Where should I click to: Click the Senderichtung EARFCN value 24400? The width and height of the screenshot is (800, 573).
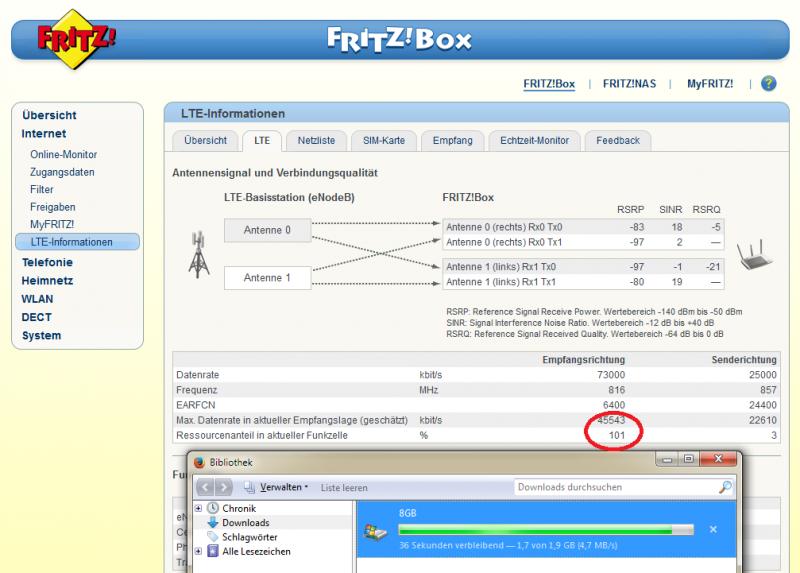tap(763, 405)
